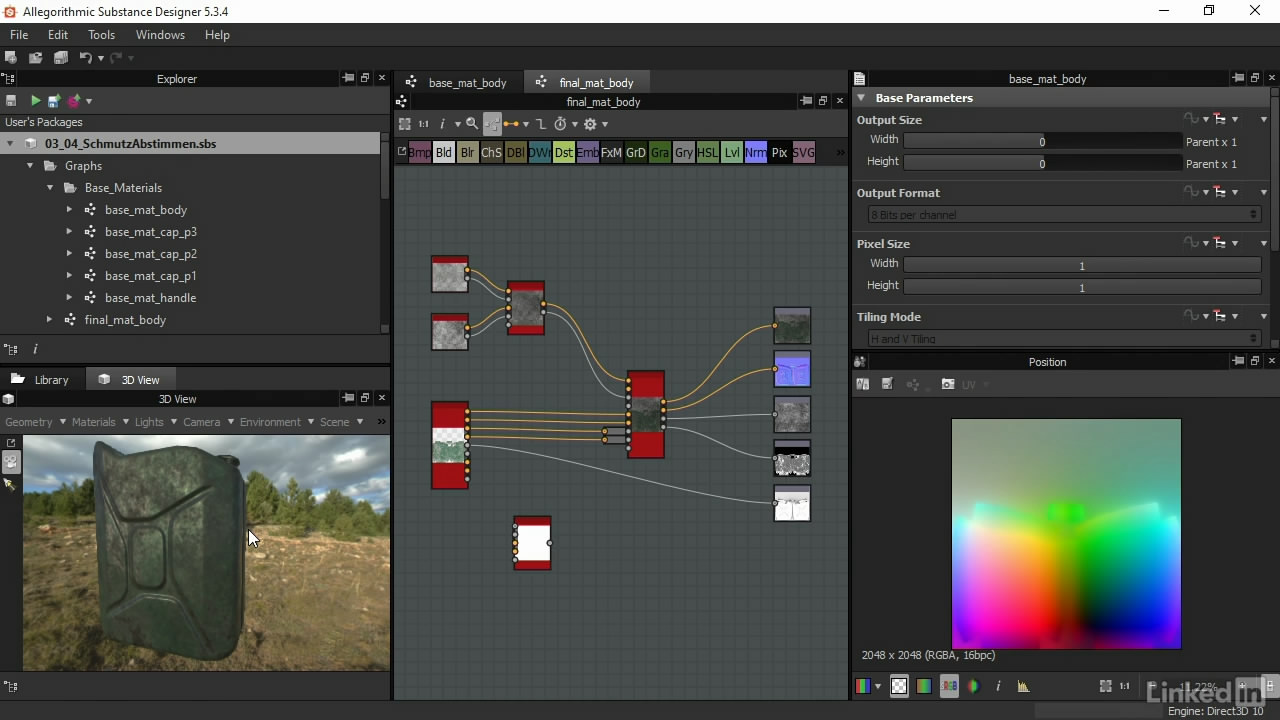Click the normal map output node thumbnail

coord(792,369)
